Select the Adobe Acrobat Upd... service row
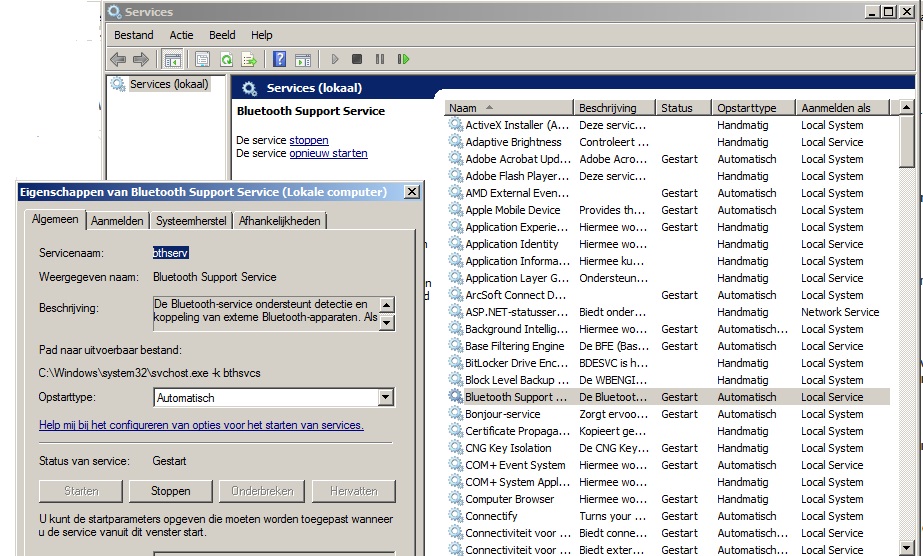Image resolution: width=923 pixels, height=556 pixels. (668, 159)
